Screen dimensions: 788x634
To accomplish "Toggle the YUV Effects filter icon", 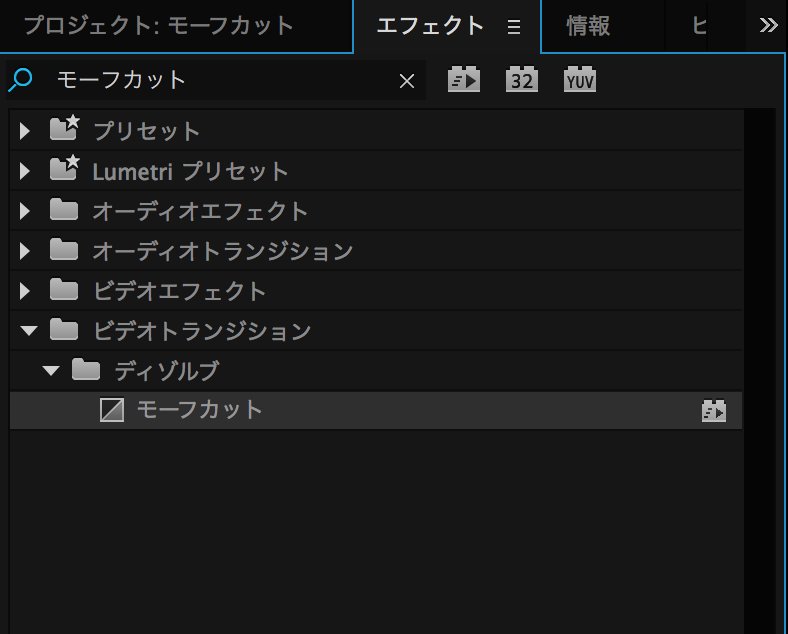I will [579, 80].
